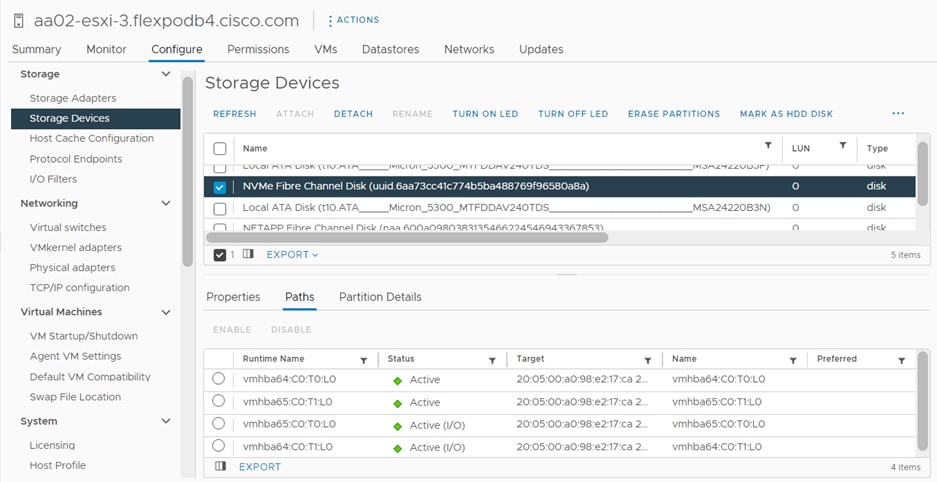
Task: Click ERASE PARTITIONS
Action: [x=674, y=114]
